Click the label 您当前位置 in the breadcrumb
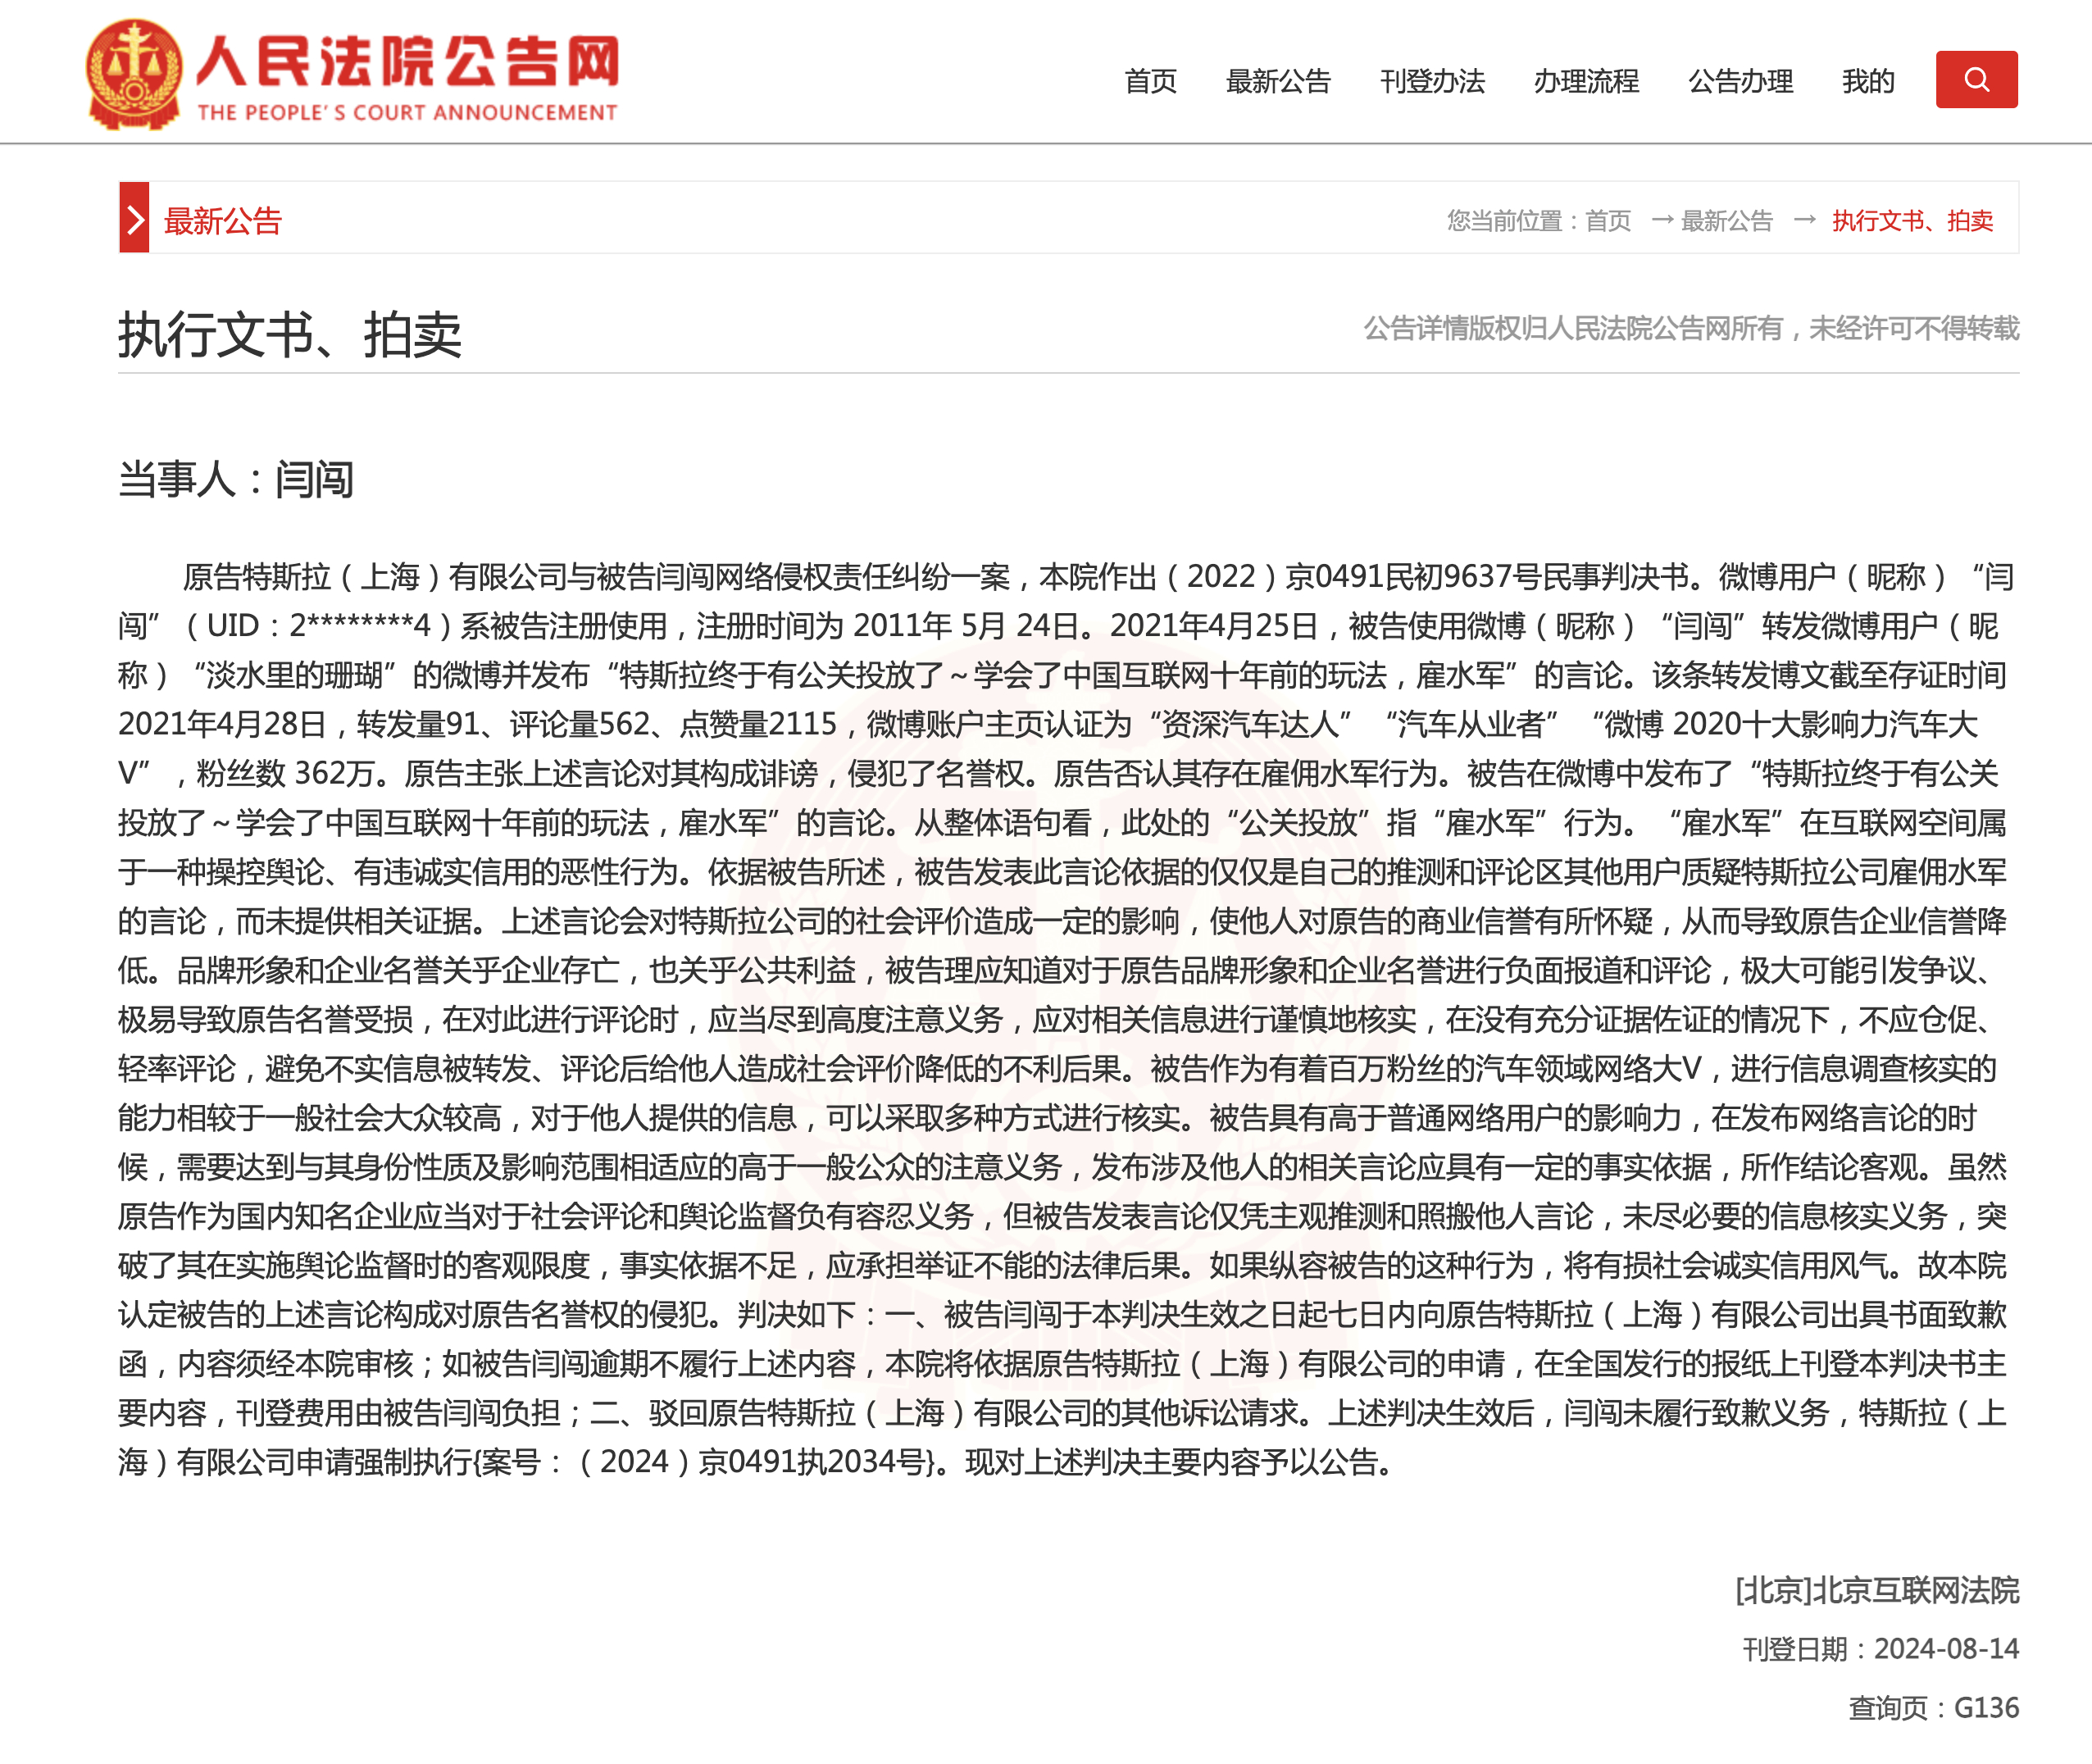The width and height of the screenshot is (2092, 1764). (1504, 220)
